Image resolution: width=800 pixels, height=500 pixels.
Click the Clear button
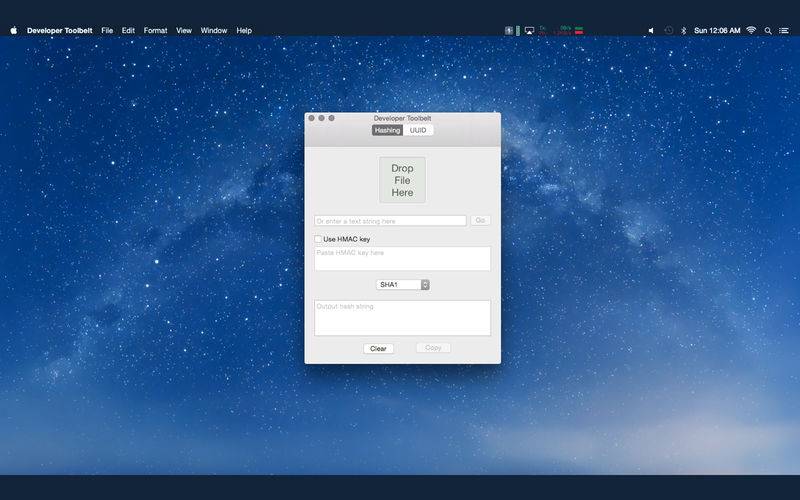click(x=378, y=348)
